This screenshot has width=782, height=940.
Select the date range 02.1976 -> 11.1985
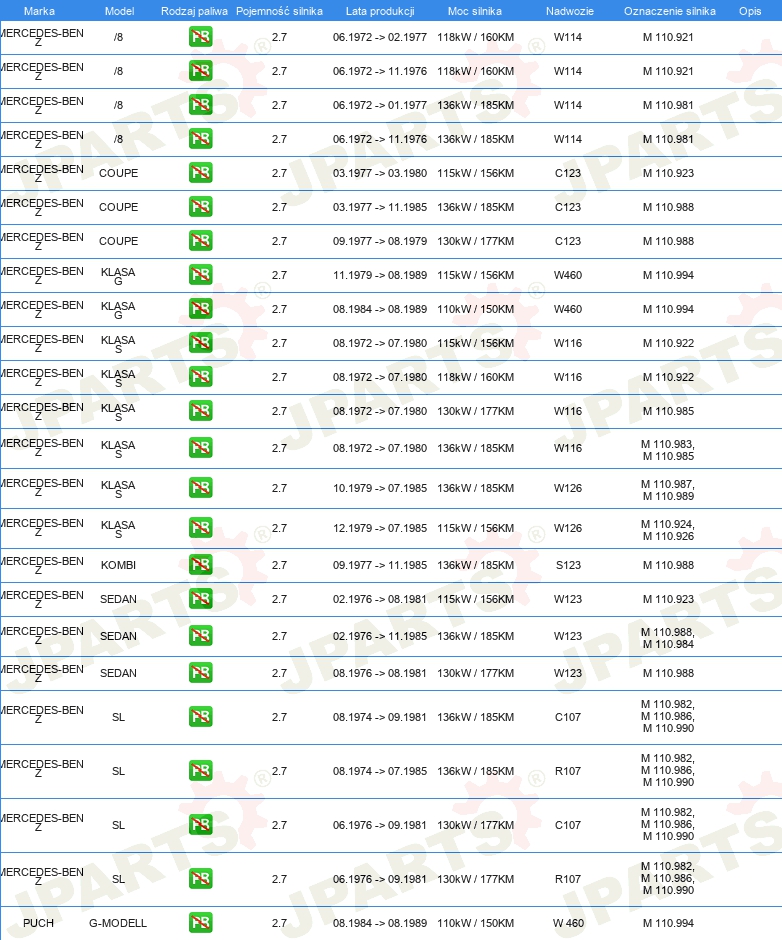pyautogui.click(x=380, y=636)
